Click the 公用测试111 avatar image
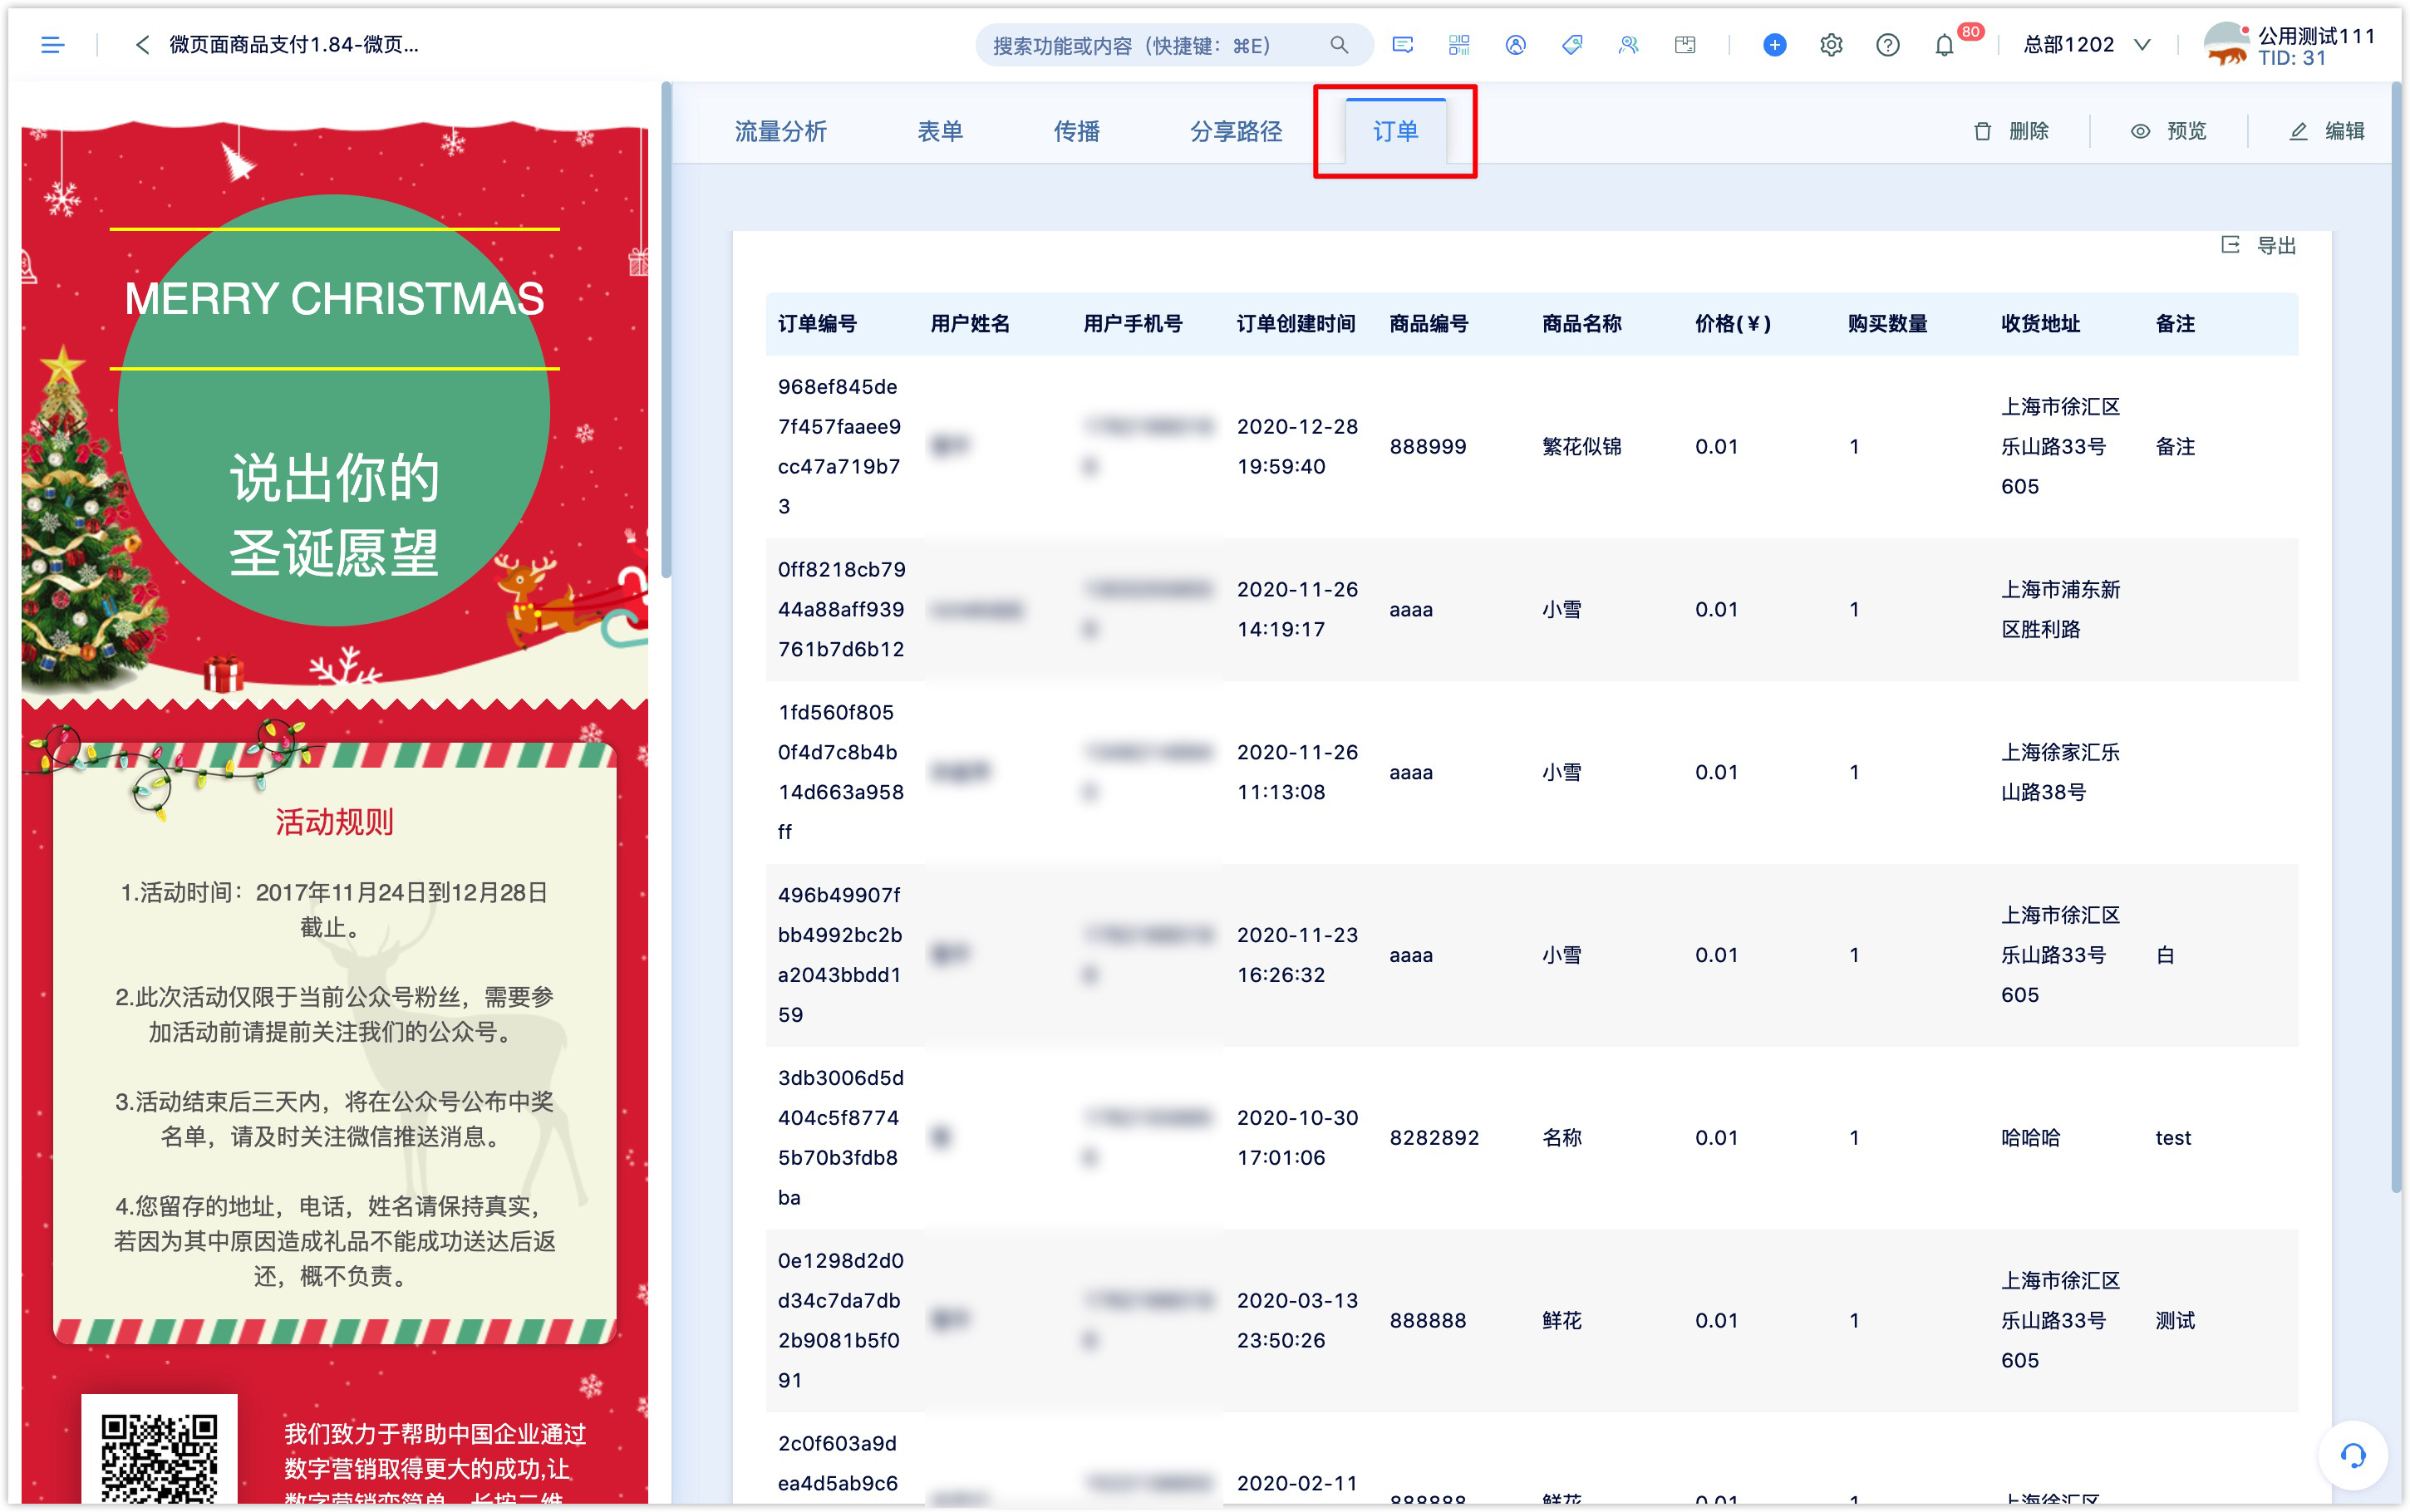The image size is (2410, 1512). tap(2226, 45)
